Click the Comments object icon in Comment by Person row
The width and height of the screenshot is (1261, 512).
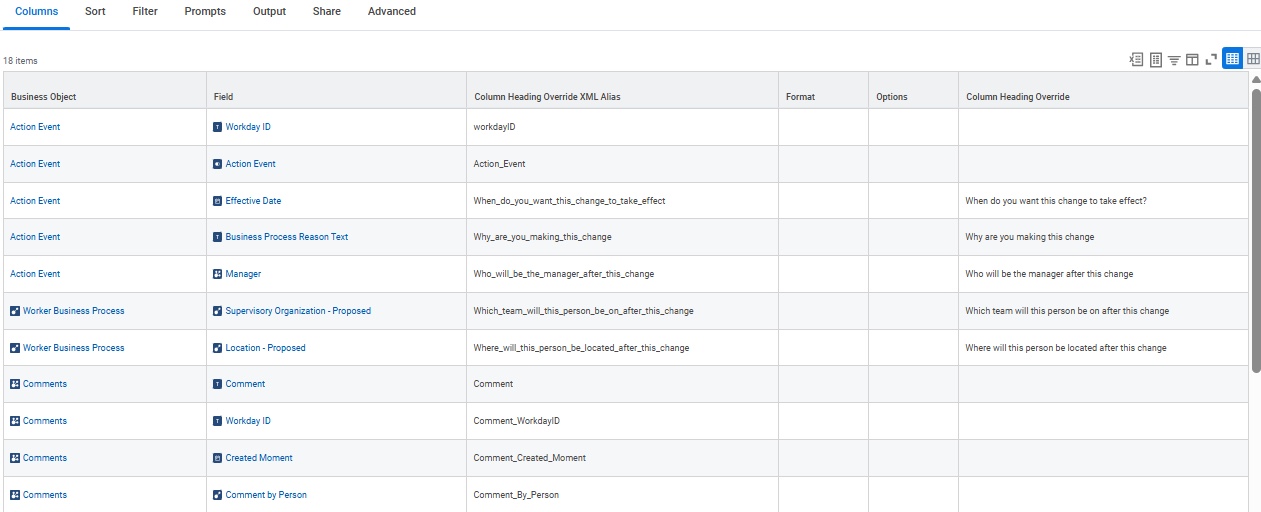[15, 495]
